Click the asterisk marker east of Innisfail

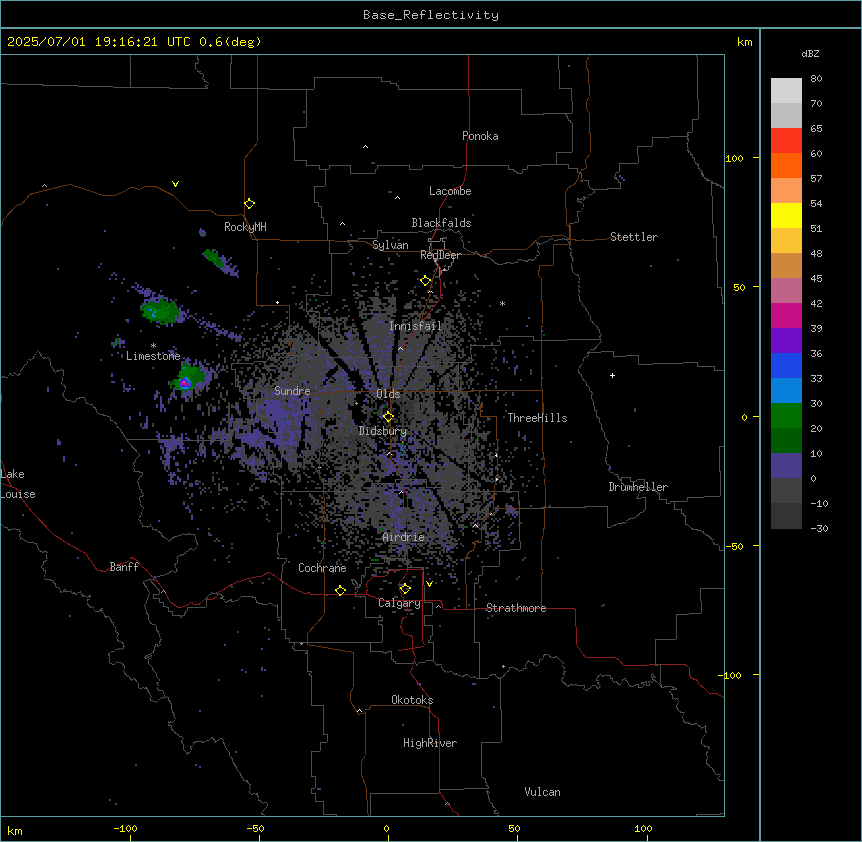(502, 303)
